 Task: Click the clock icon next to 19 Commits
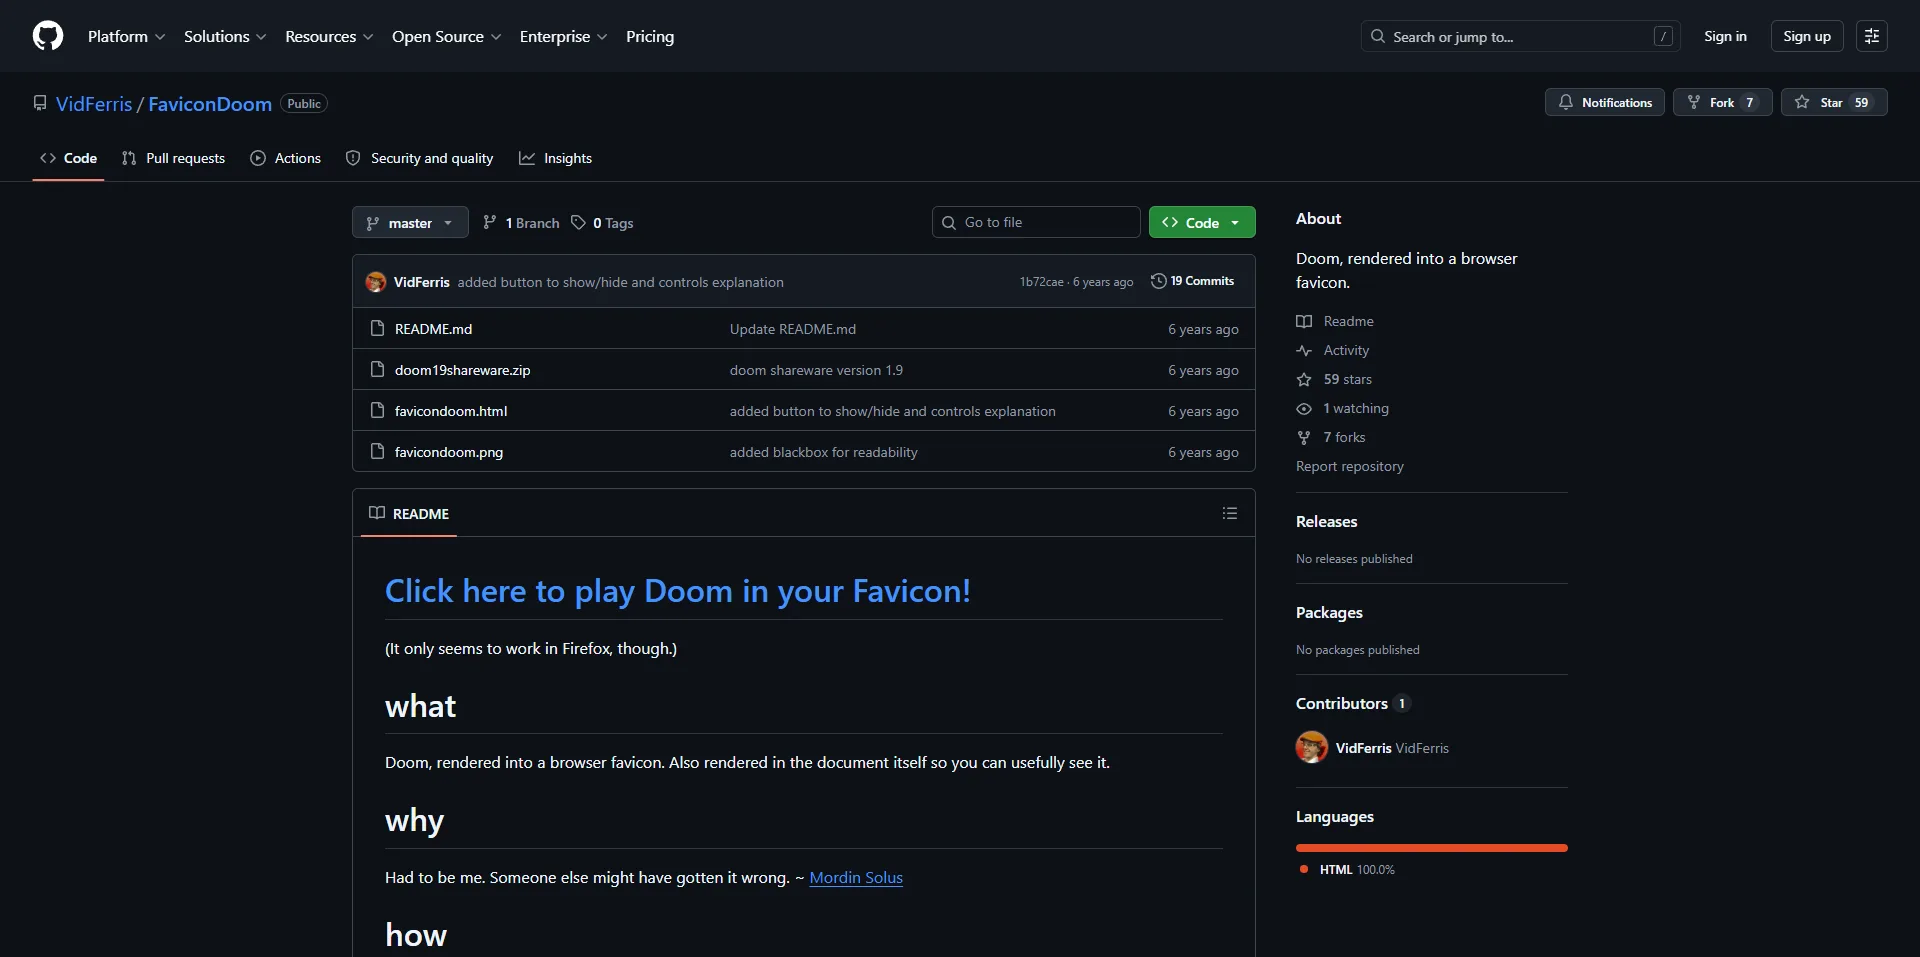pos(1158,281)
